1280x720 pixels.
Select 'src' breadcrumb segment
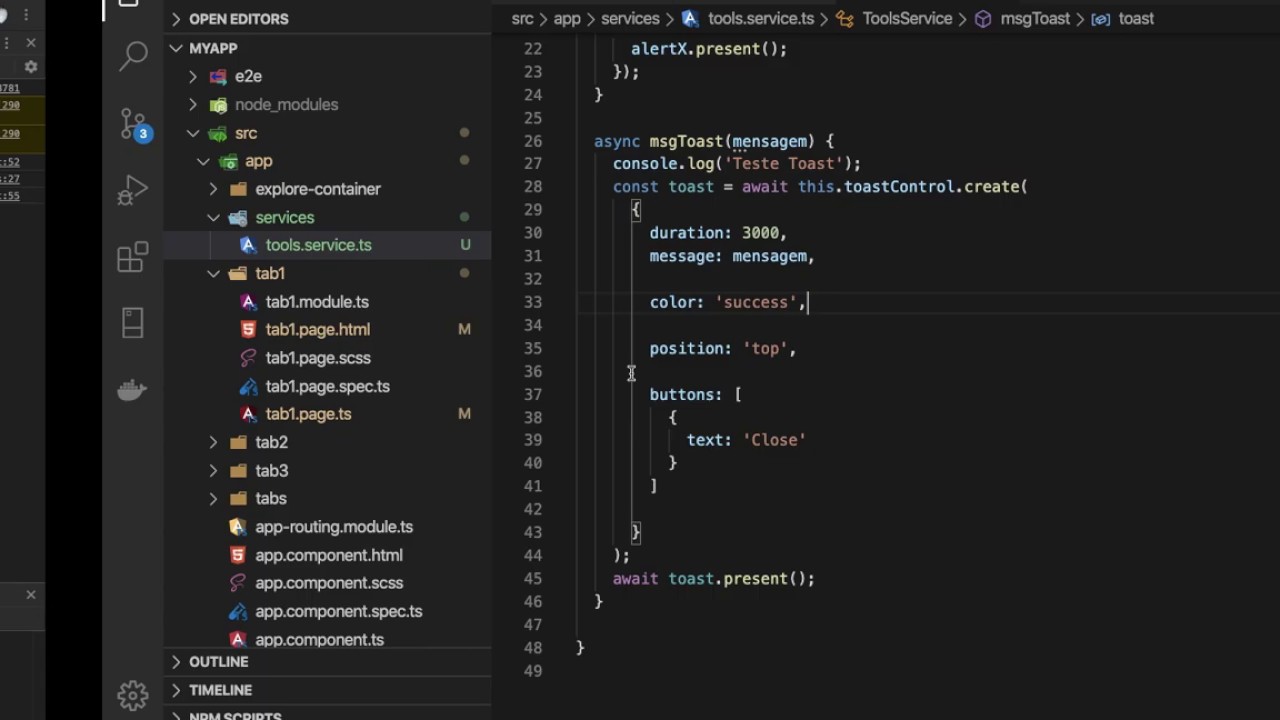point(522,19)
